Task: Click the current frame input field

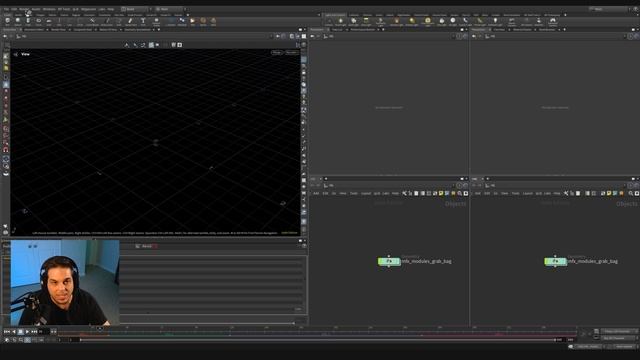Action: (44, 331)
